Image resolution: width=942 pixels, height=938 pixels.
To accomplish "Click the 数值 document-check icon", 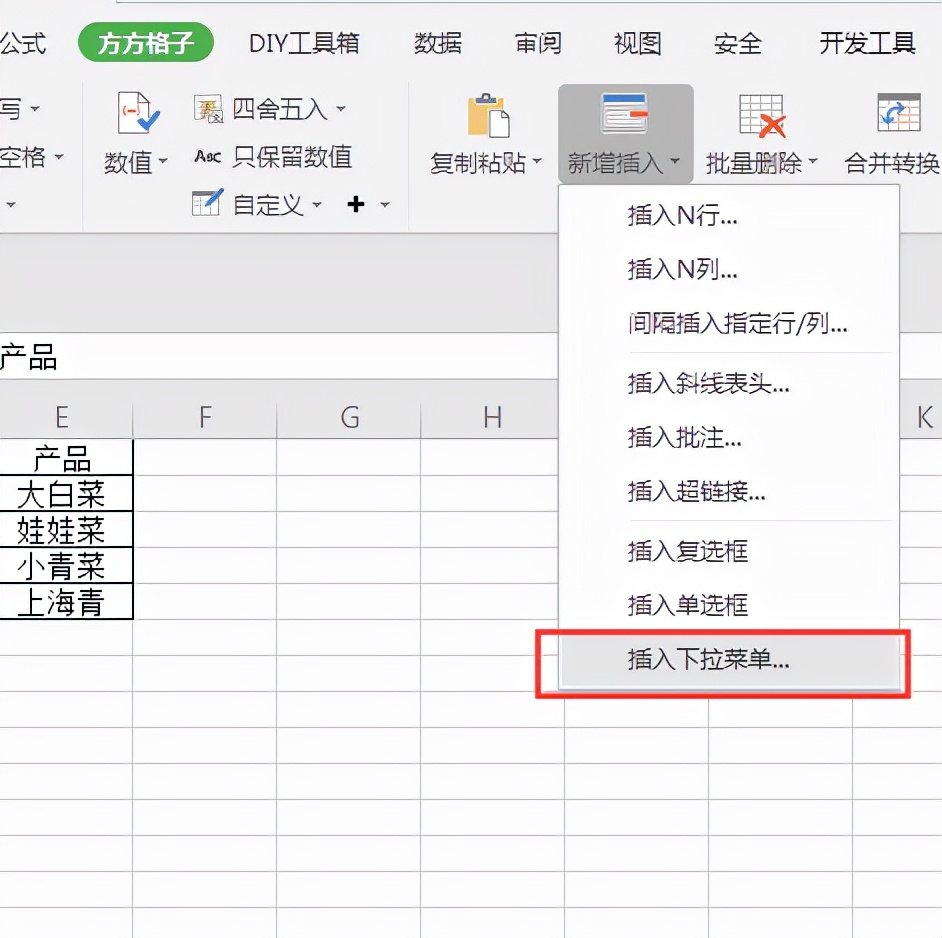I will pyautogui.click(x=138, y=112).
